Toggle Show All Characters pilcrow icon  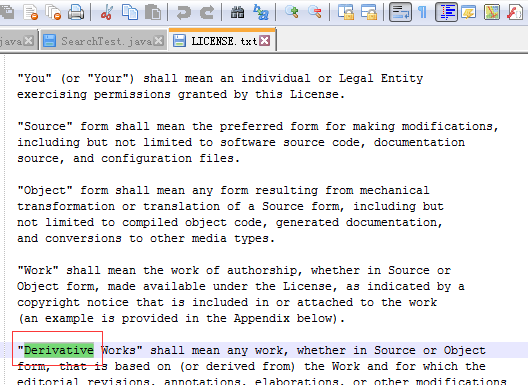pos(422,12)
